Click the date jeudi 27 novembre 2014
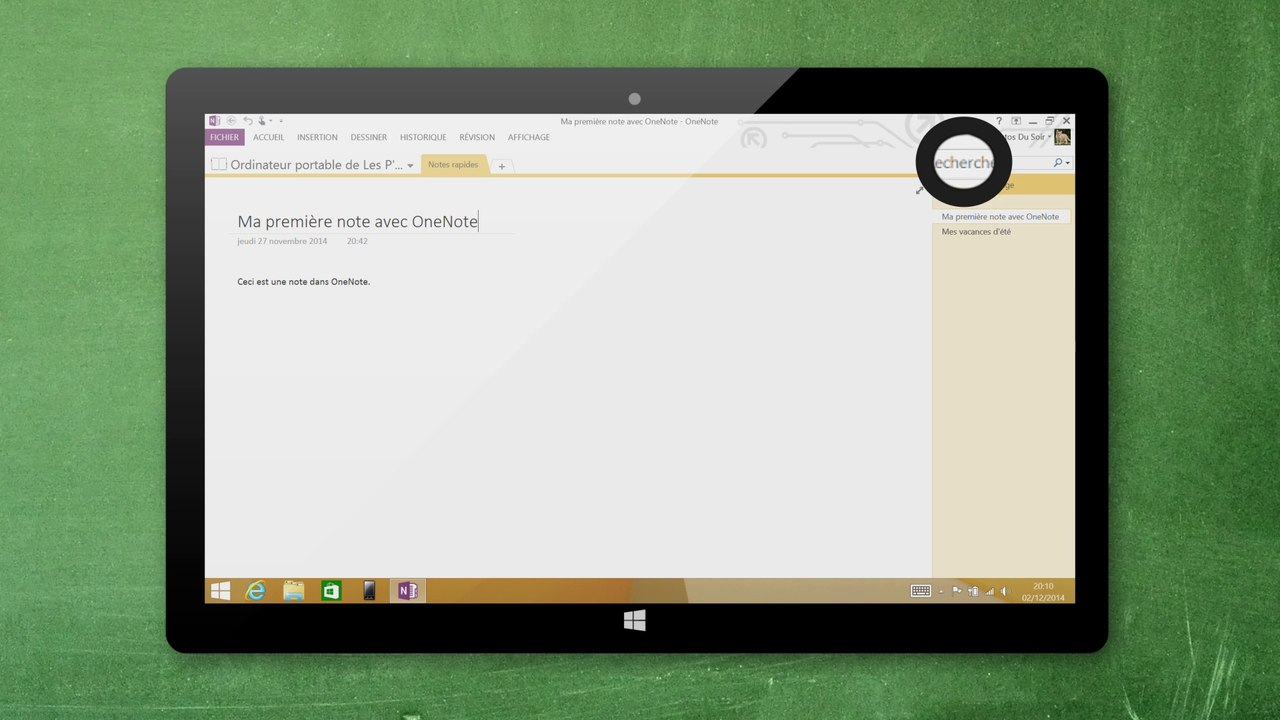1280x720 pixels. click(282, 241)
